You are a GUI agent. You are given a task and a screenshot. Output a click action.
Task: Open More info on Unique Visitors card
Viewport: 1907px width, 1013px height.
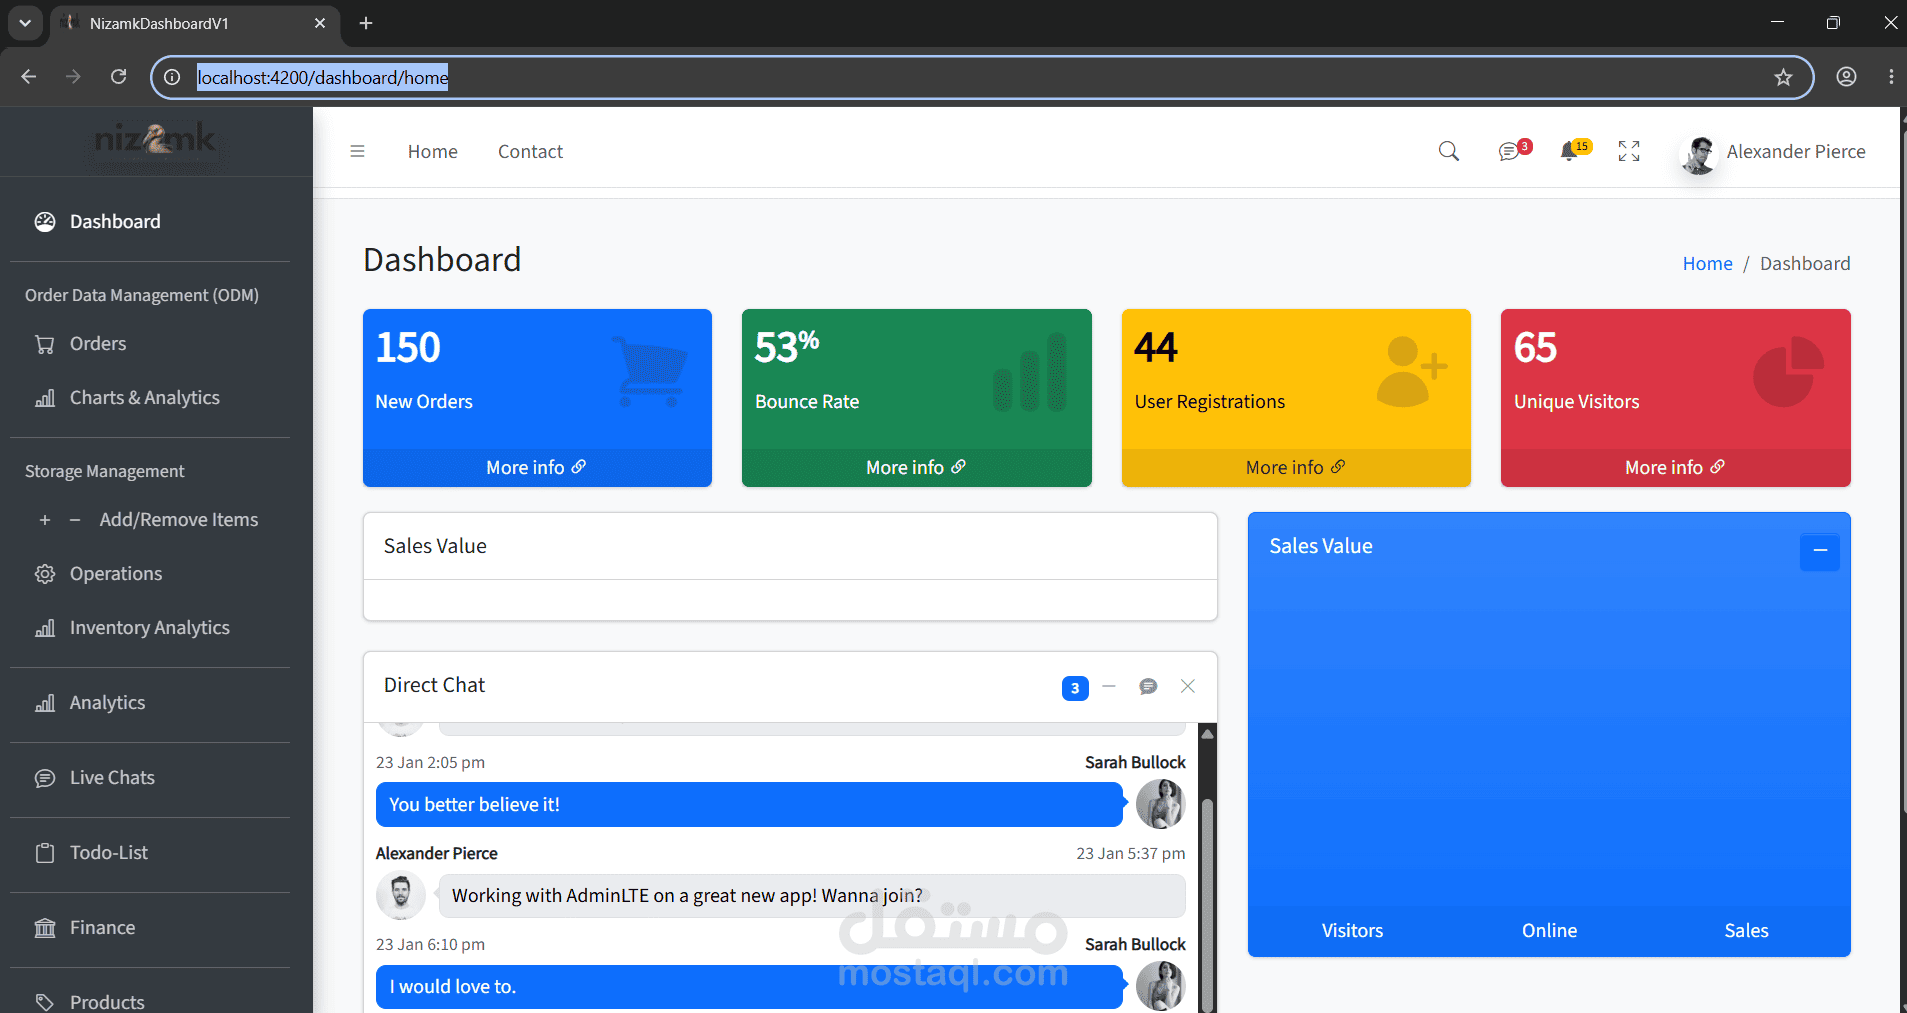[1675, 467]
